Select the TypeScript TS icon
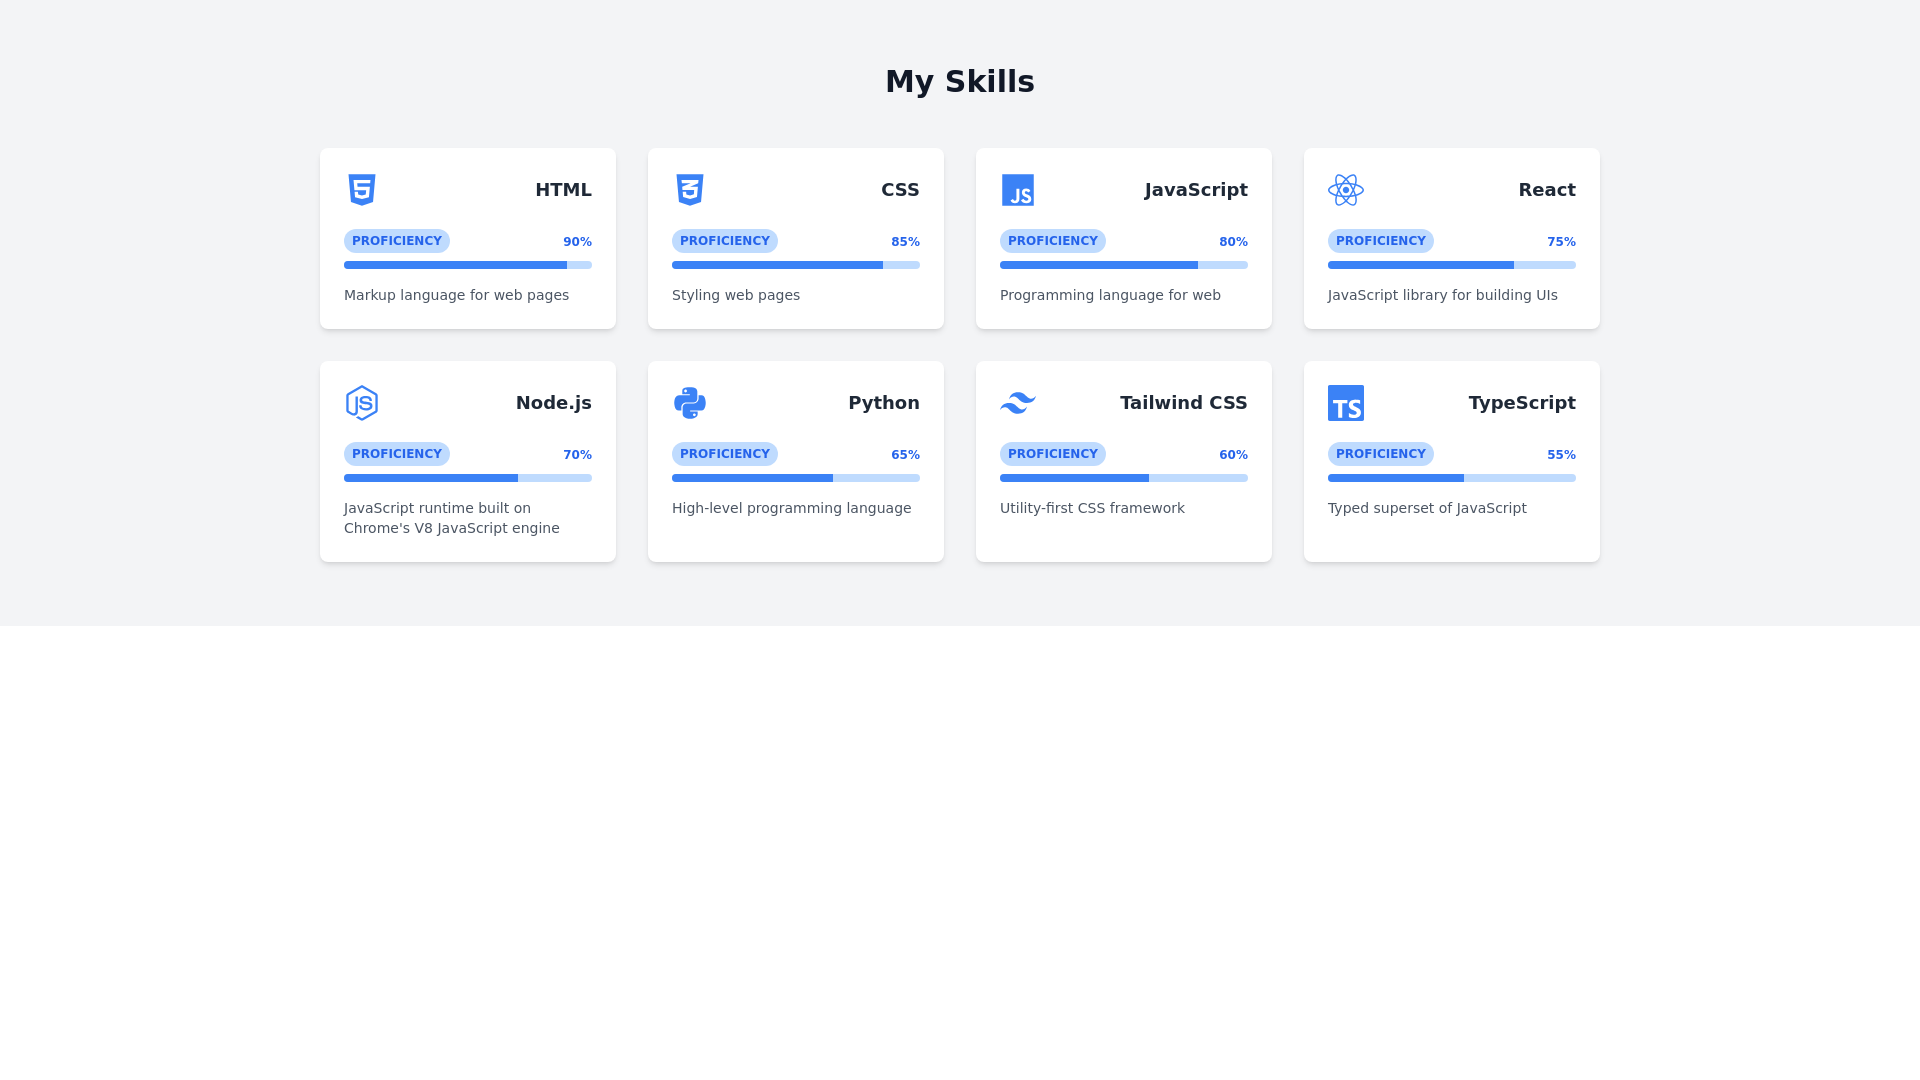This screenshot has width=1920, height=1080. (x=1346, y=402)
